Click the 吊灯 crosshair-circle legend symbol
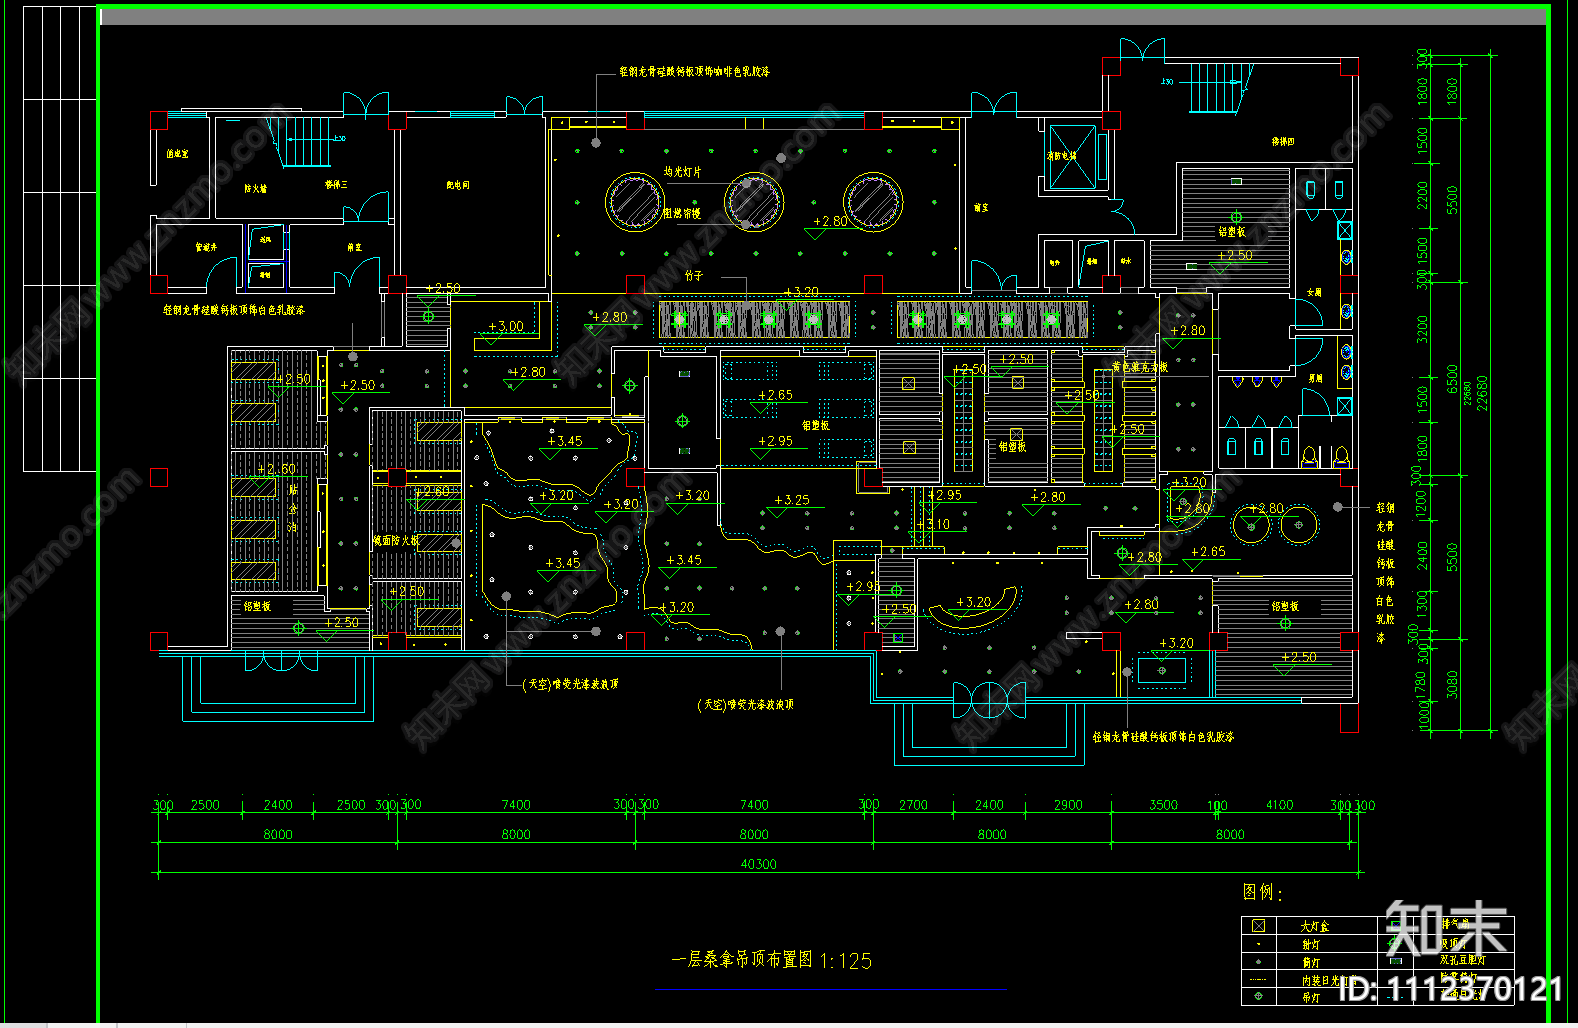This screenshot has height=1028, width=1578. point(1258,996)
